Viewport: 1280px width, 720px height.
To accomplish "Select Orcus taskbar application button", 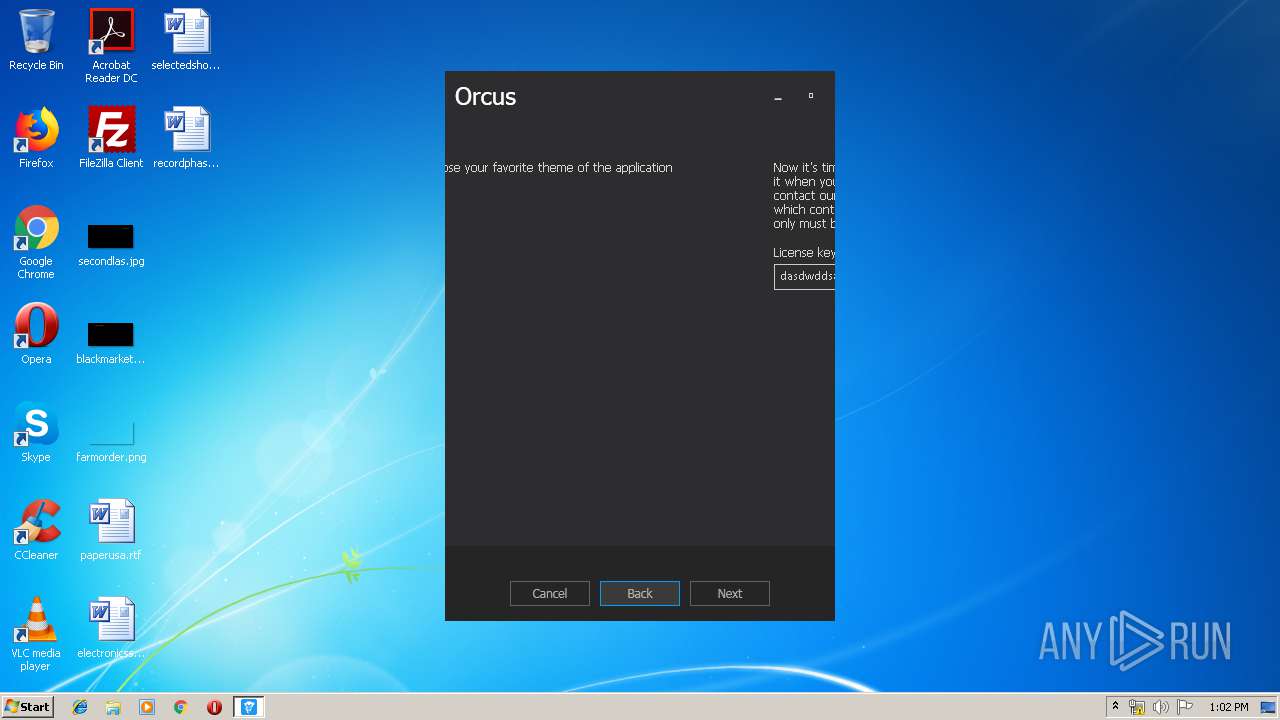I will [x=249, y=707].
